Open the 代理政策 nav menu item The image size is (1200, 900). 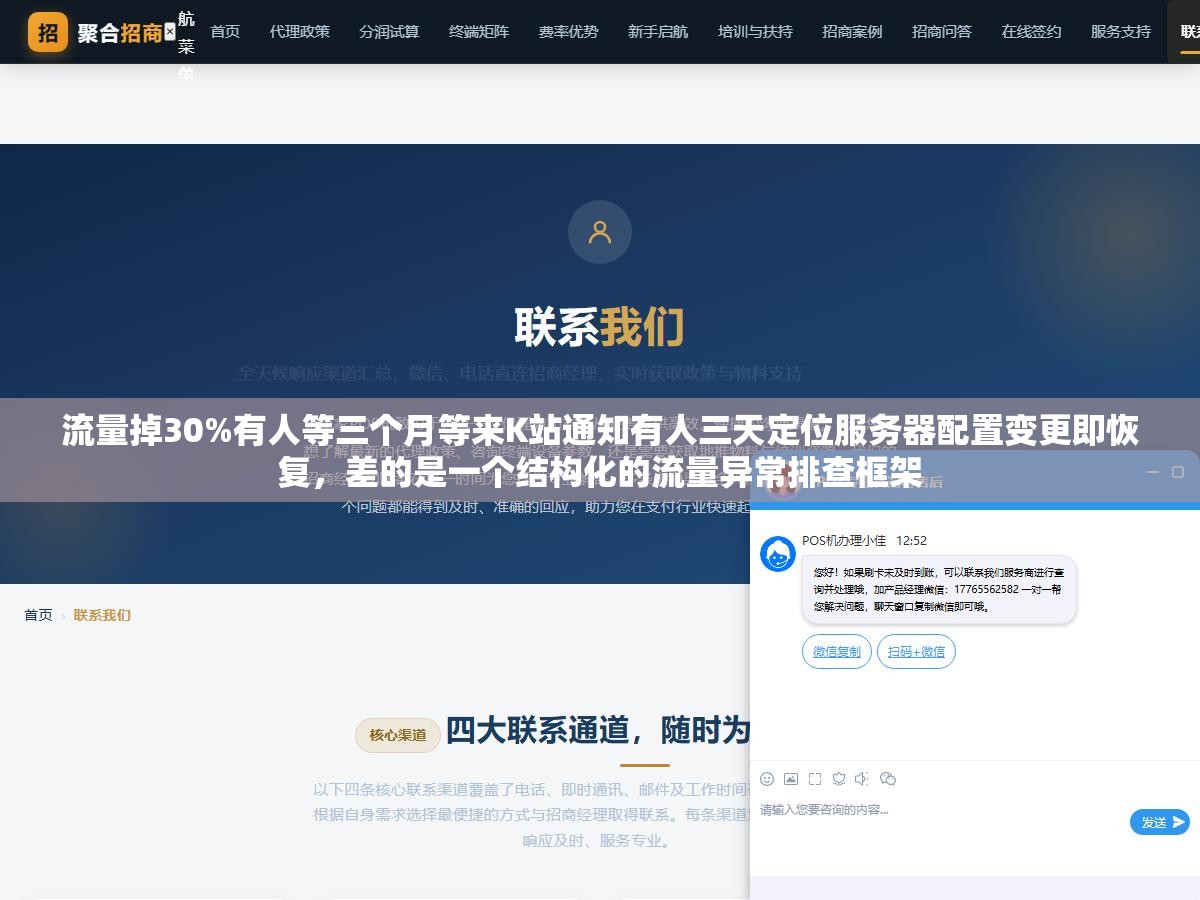tap(299, 32)
